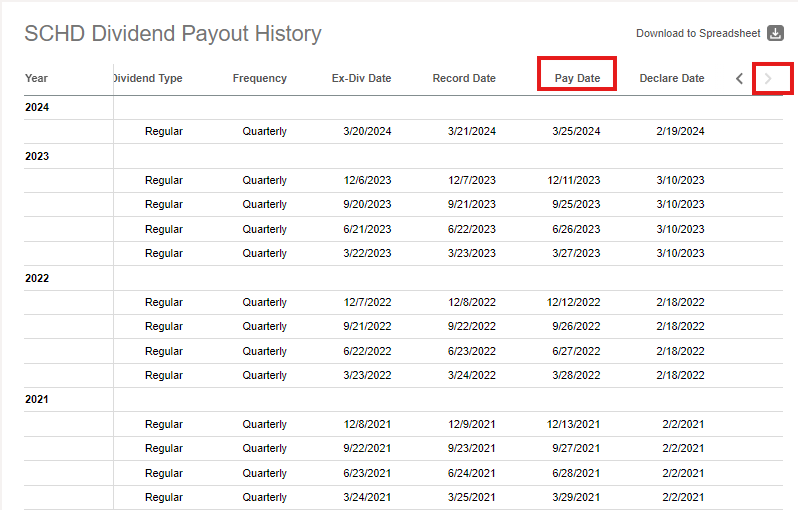Screen dimensions: 798x510
Task: Click the ex-div date 12/6/2023
Action: (x=367, y=180)
